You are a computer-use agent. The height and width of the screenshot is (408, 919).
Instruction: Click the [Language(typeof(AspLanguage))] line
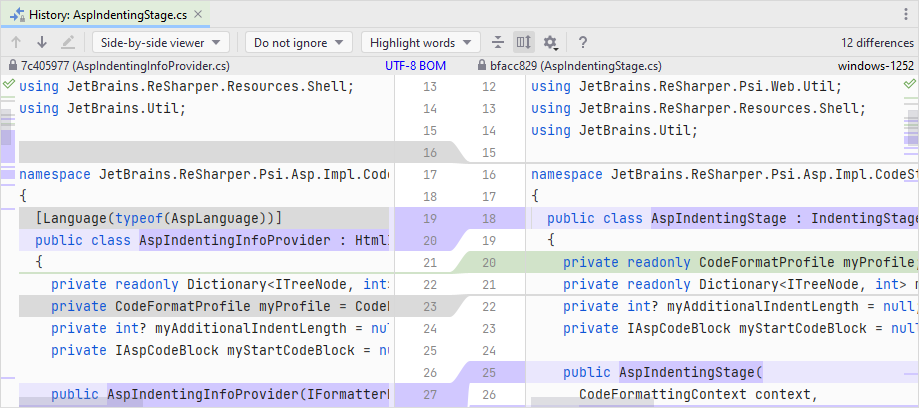pyautogui.click(x=204, y=219)
